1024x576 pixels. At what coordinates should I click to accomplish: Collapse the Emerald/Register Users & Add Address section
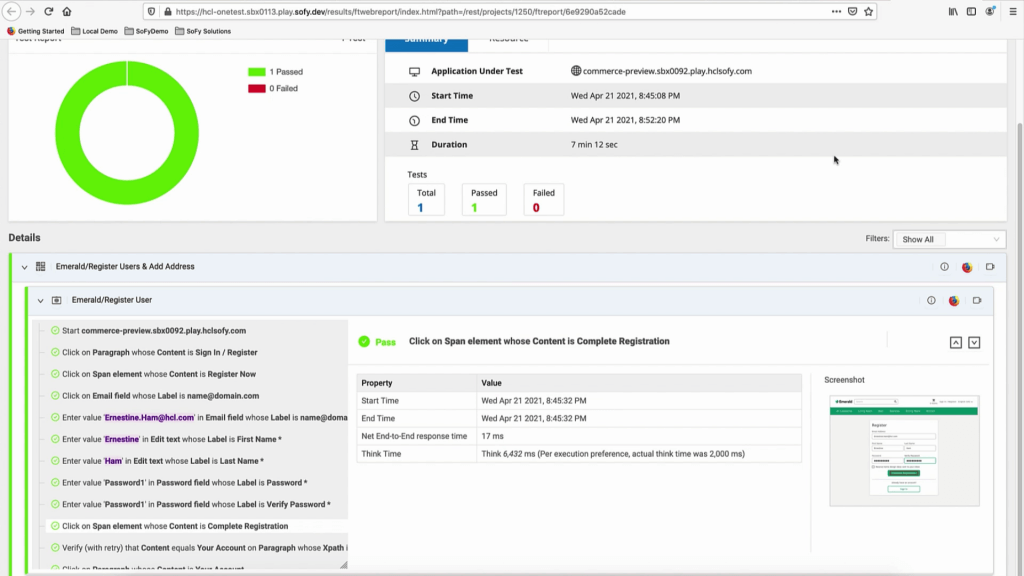click(x=25, y=267)
